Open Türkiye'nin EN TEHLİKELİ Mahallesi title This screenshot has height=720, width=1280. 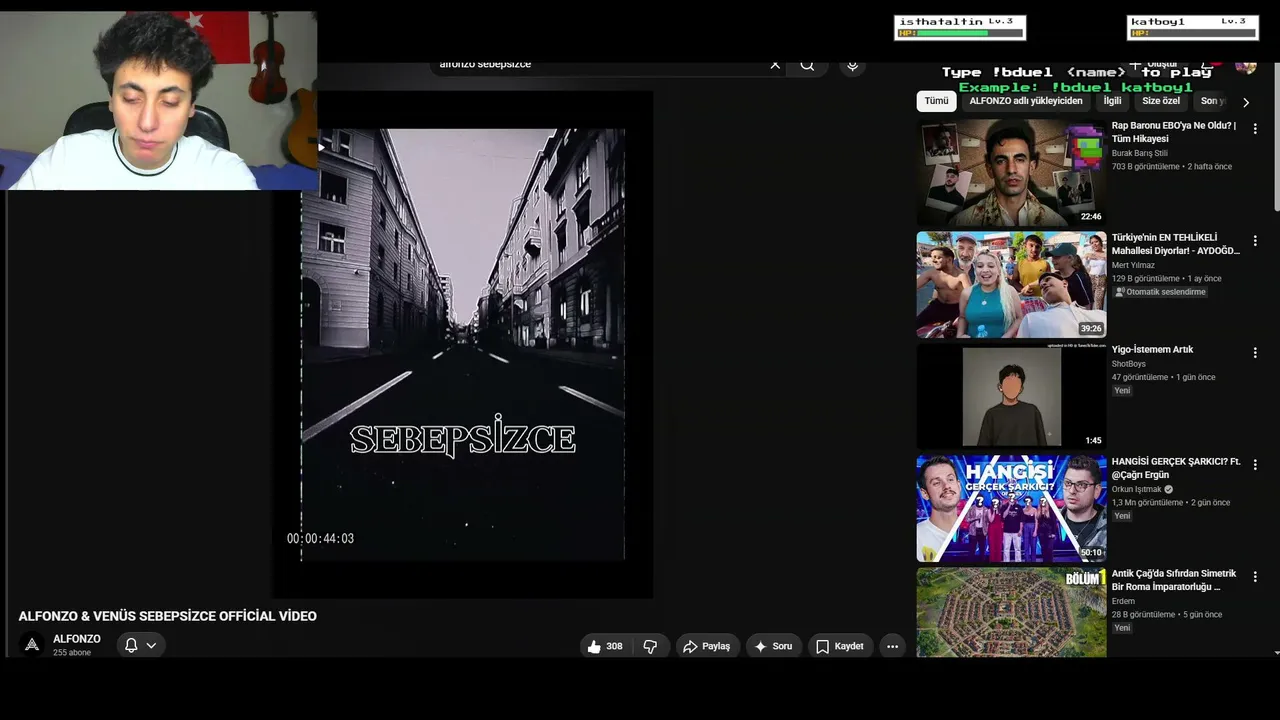[1176, 244]
